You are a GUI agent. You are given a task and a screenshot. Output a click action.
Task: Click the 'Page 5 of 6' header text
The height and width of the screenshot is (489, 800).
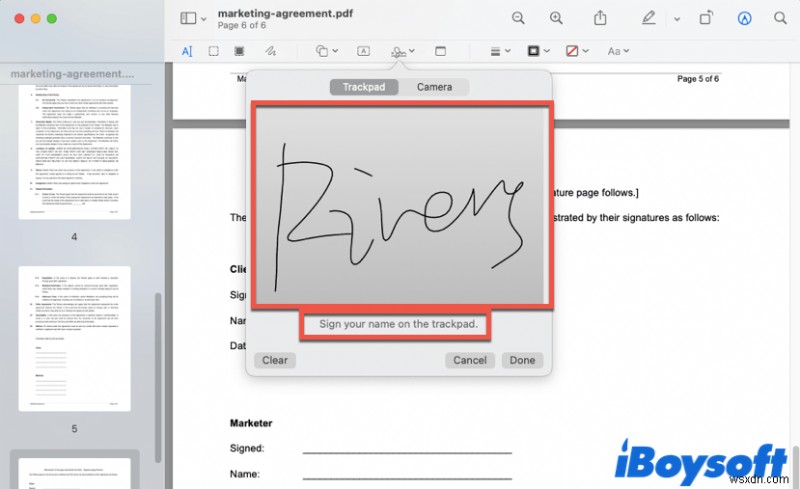[x=698, y=79]
